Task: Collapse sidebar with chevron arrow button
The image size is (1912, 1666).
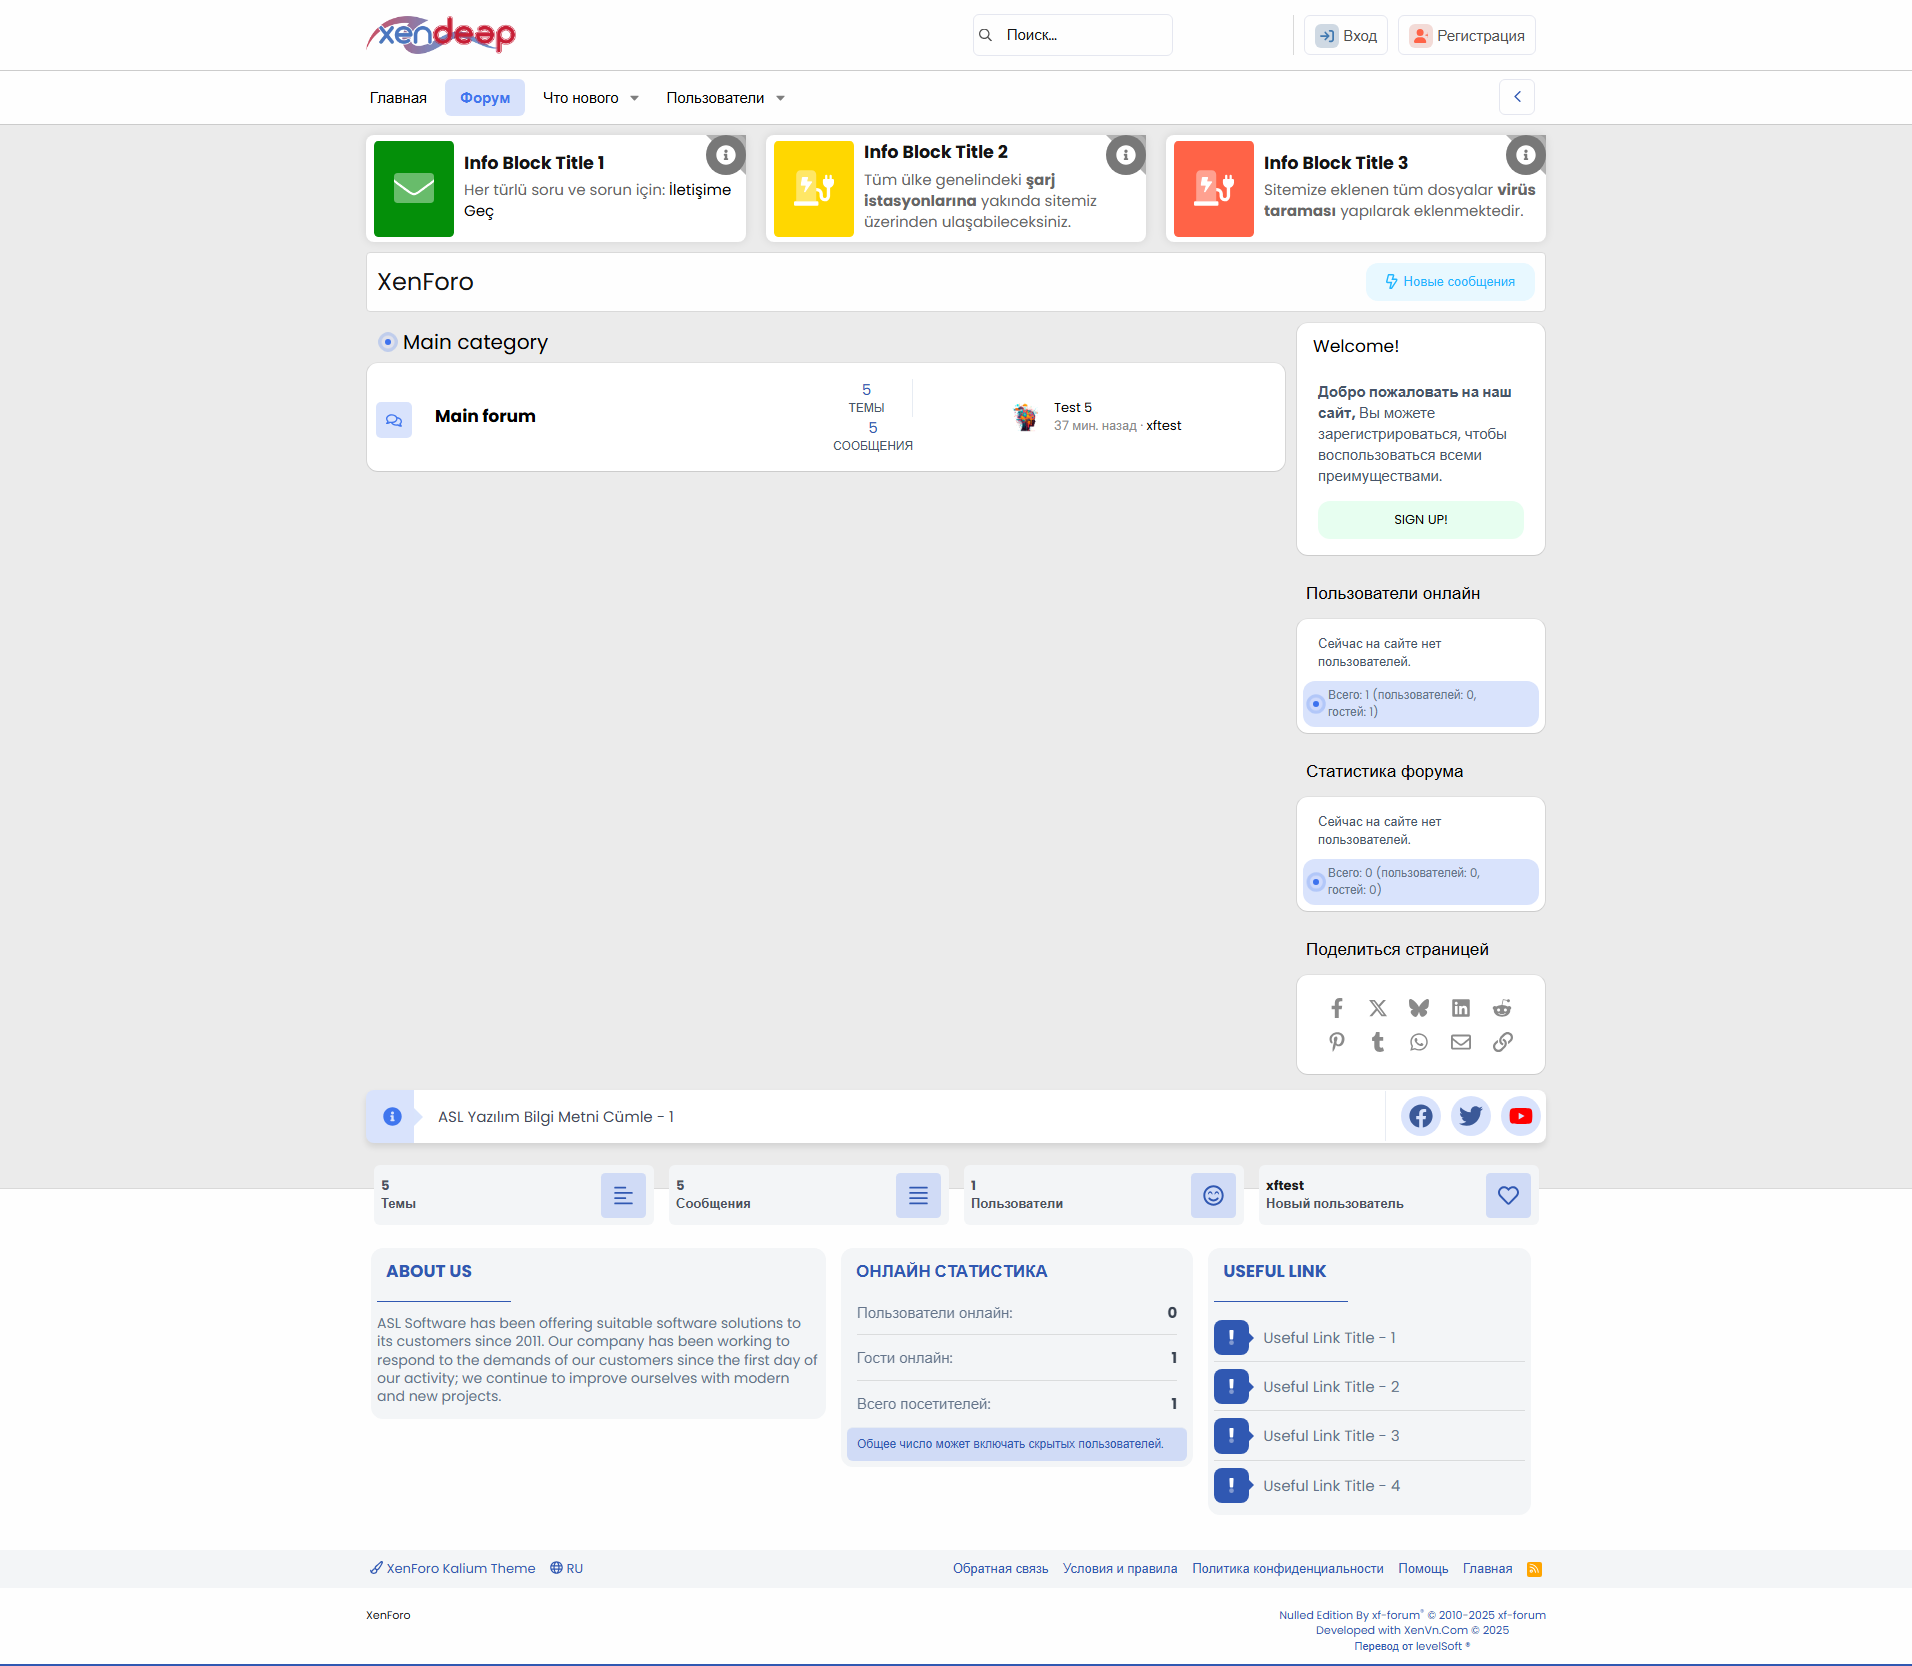Action: pyautogui.click(x=1517, y=97)
